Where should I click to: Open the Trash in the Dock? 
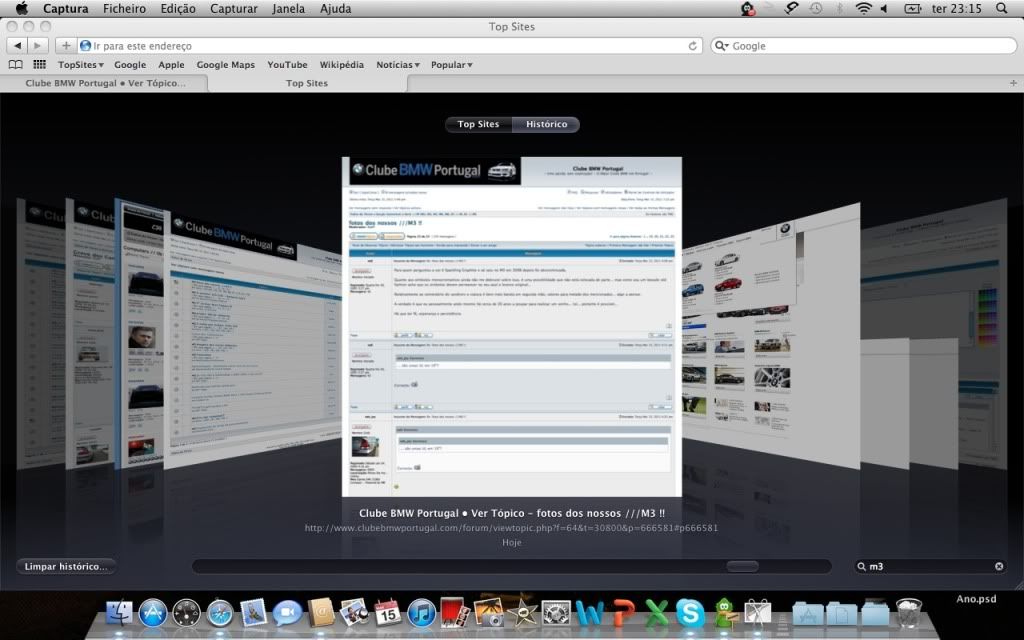tap(908, 613)
